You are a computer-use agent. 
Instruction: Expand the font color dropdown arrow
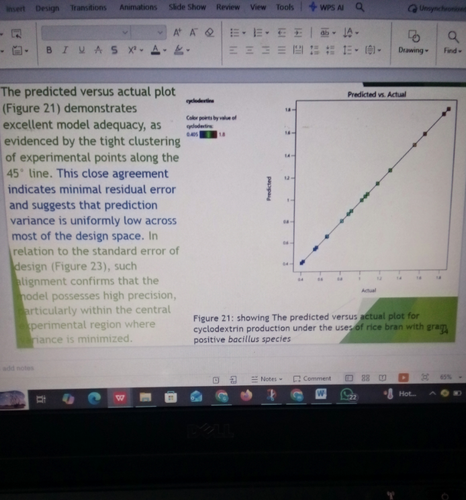click(x=164, y=51)
